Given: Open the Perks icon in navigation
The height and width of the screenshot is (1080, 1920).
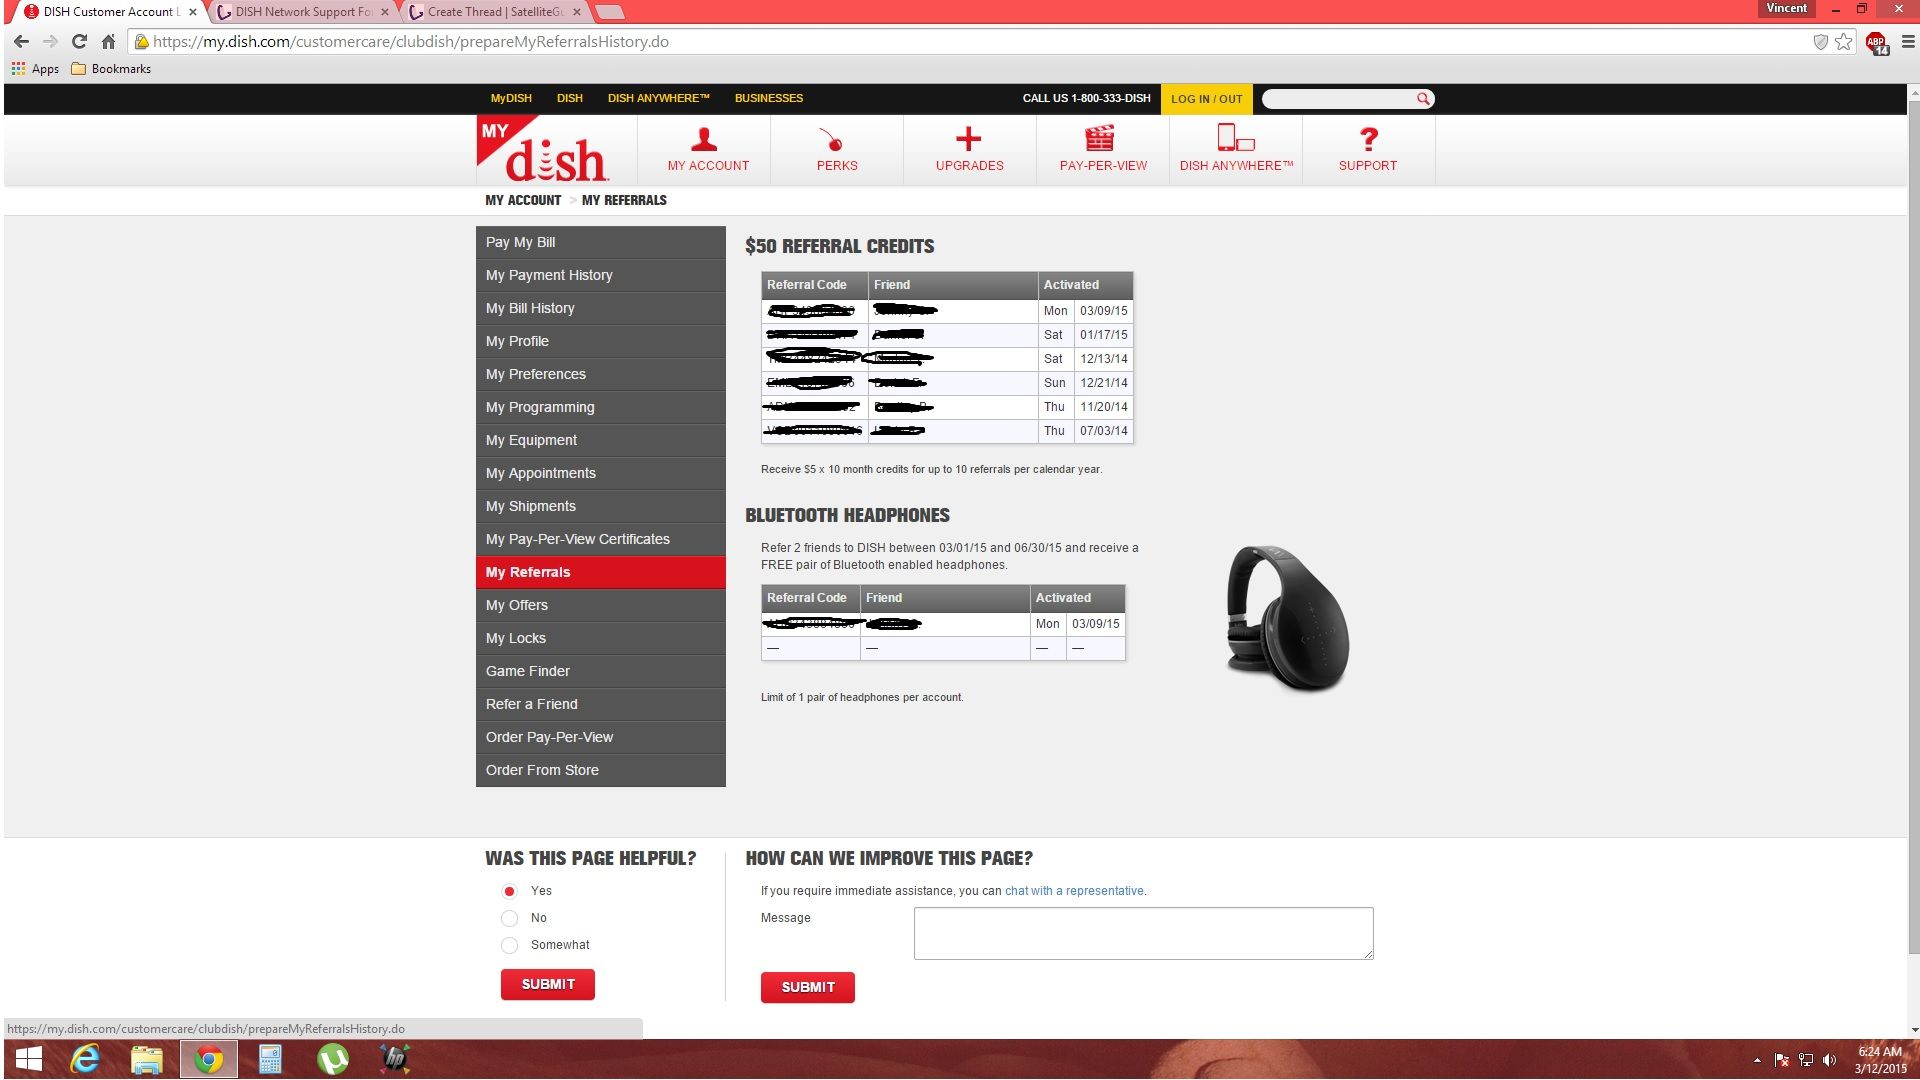Looking at the screenshot, I should point(832,139).
